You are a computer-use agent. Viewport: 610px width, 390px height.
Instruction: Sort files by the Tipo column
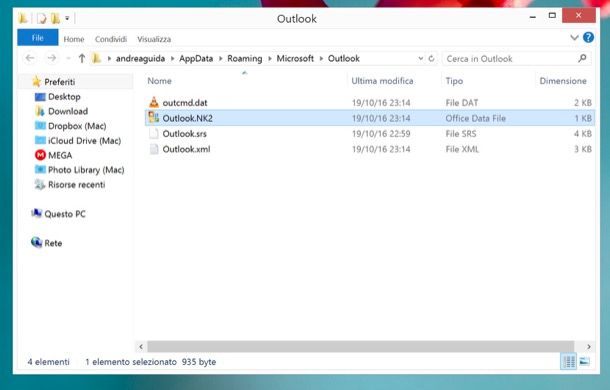point(454,81)
